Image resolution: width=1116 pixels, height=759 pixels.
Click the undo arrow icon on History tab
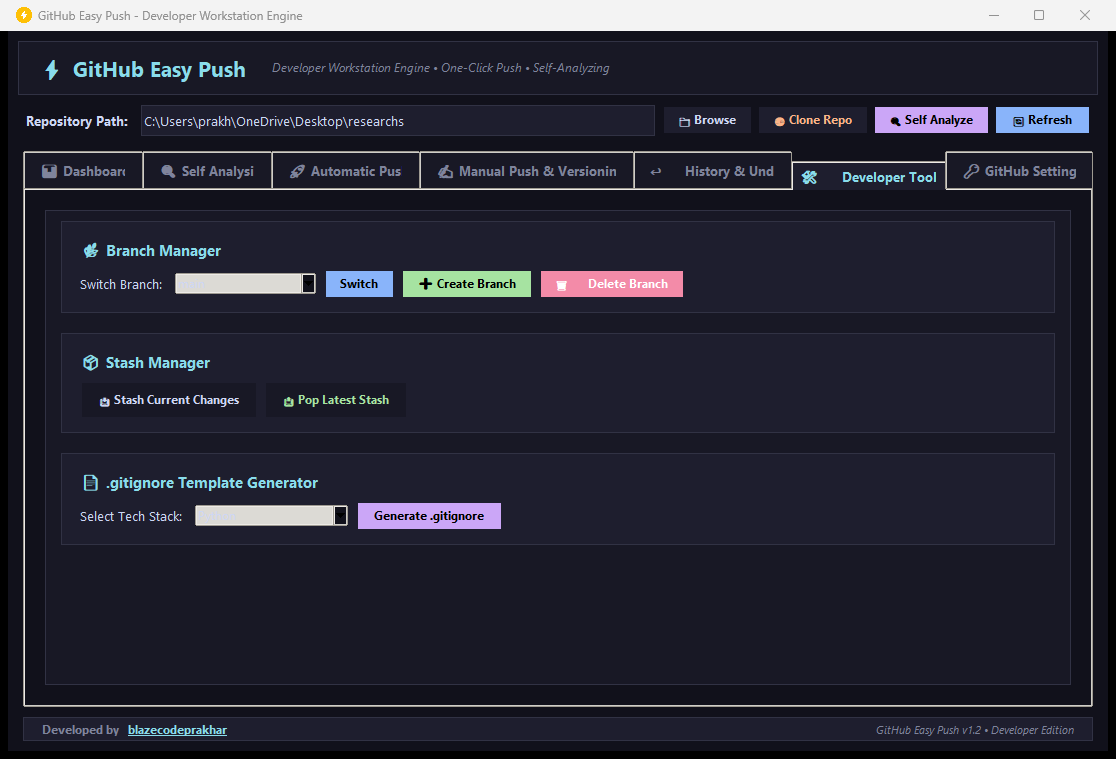[x=656, y=172]
